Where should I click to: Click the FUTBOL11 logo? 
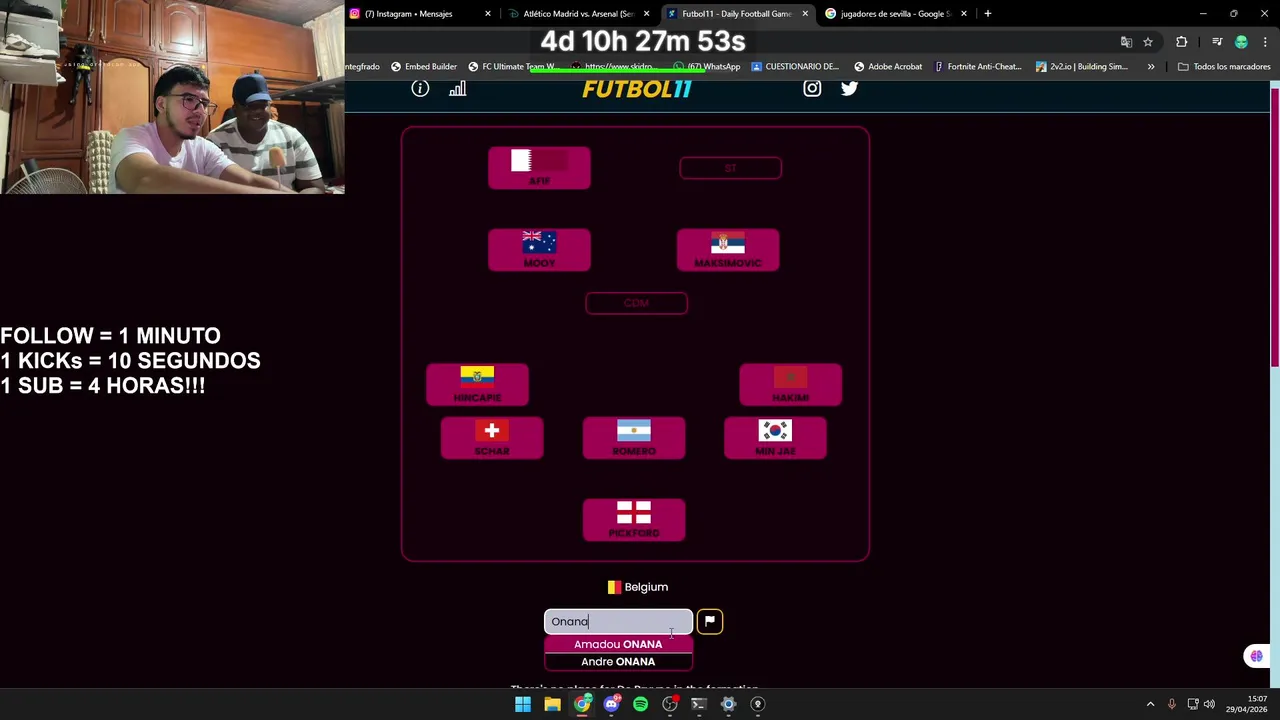pyautogui.click(x=637, y=89)
